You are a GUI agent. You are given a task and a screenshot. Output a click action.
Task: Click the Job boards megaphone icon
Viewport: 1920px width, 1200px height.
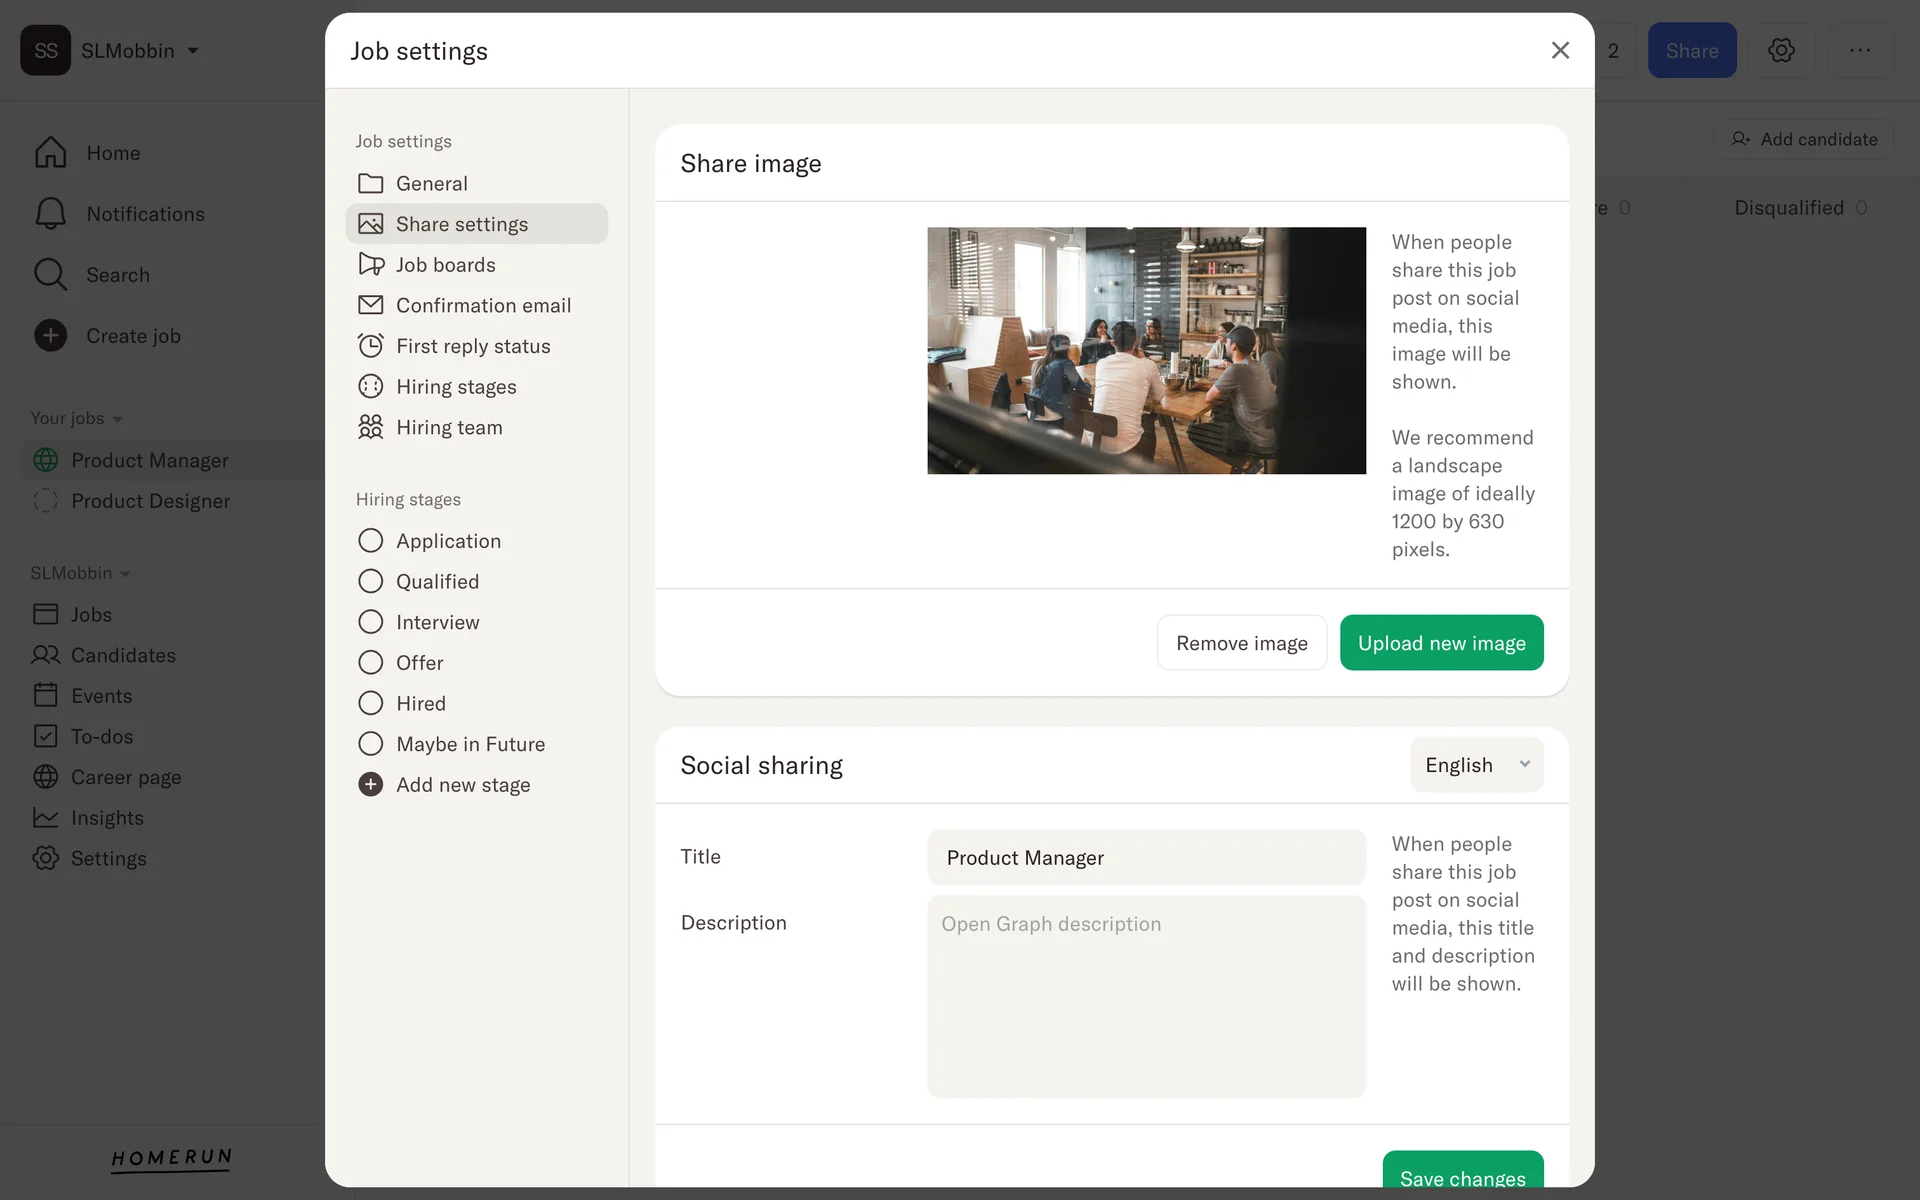click(x=370, y=264)
